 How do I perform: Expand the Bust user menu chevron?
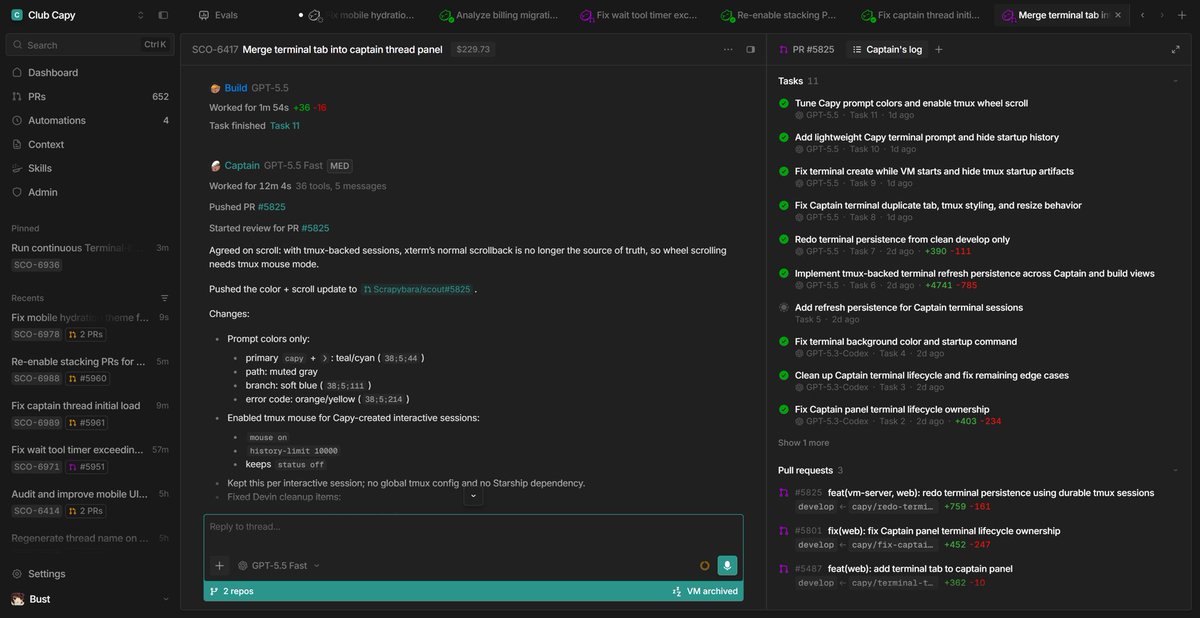166,599
